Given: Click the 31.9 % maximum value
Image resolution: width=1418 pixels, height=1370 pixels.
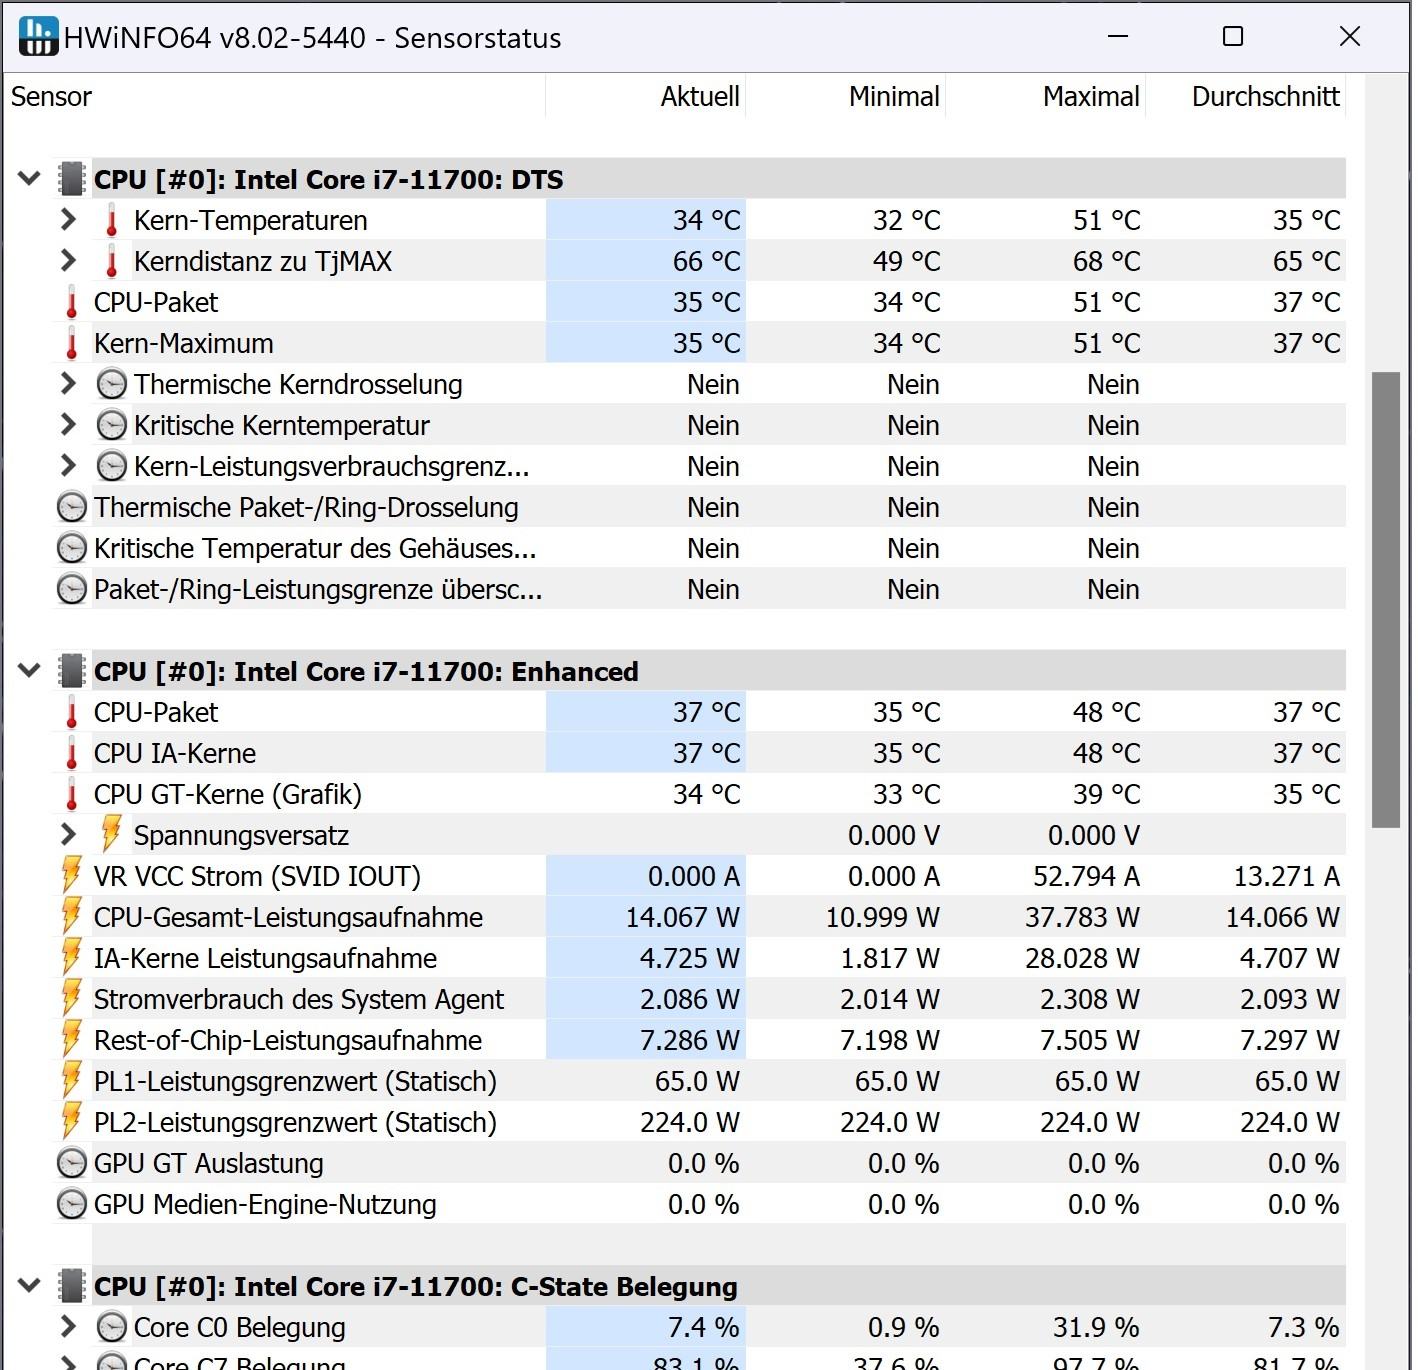Looking at the screenshot, I should [x=1095, y=1327].
